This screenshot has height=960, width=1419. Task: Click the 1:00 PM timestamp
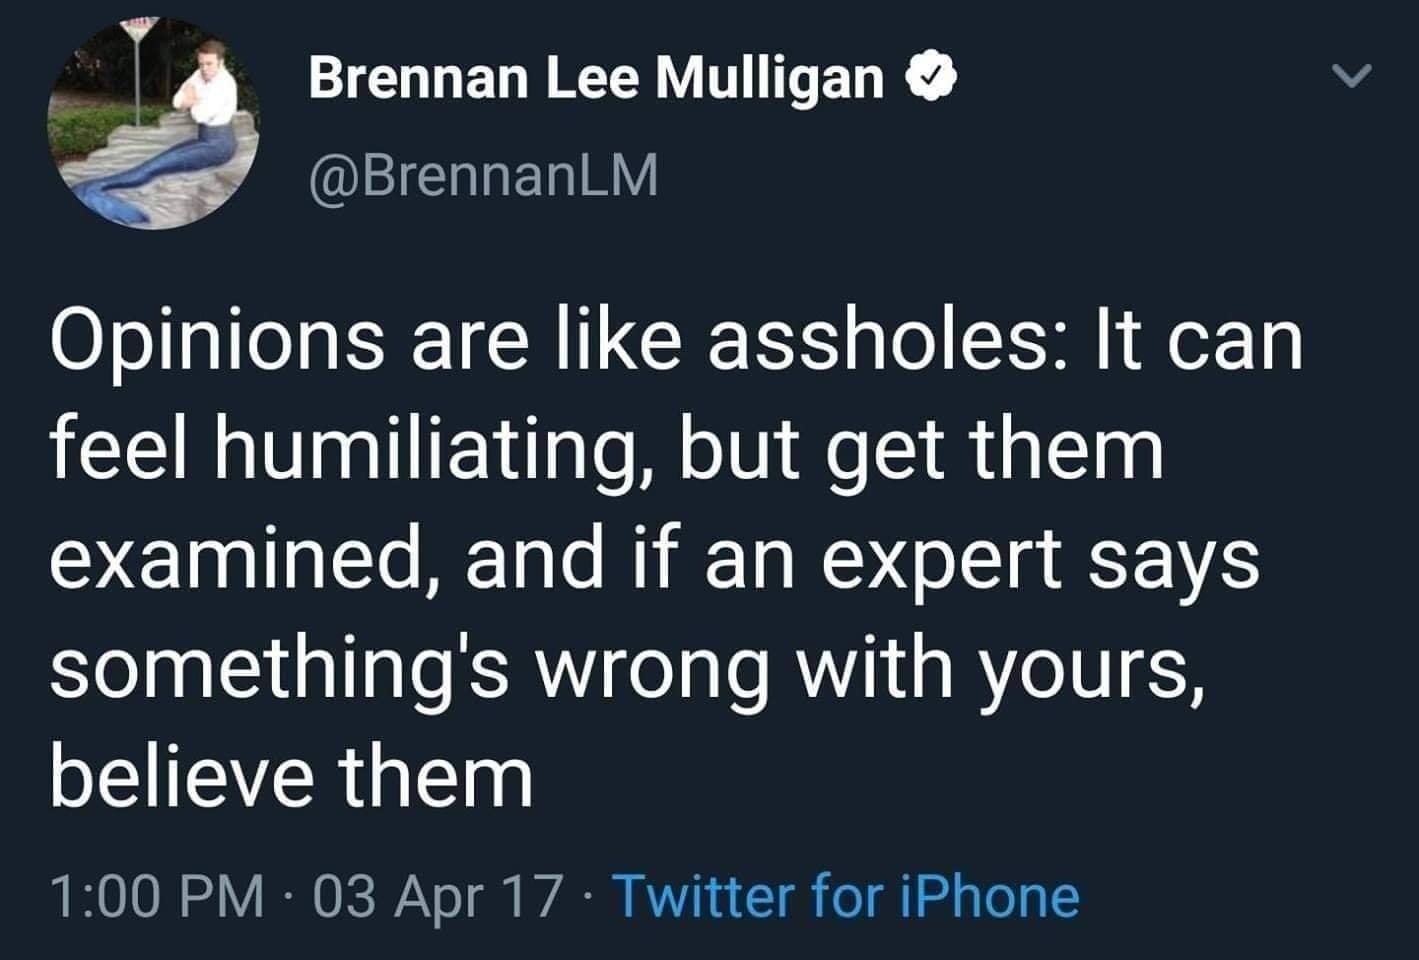(157, 896)
